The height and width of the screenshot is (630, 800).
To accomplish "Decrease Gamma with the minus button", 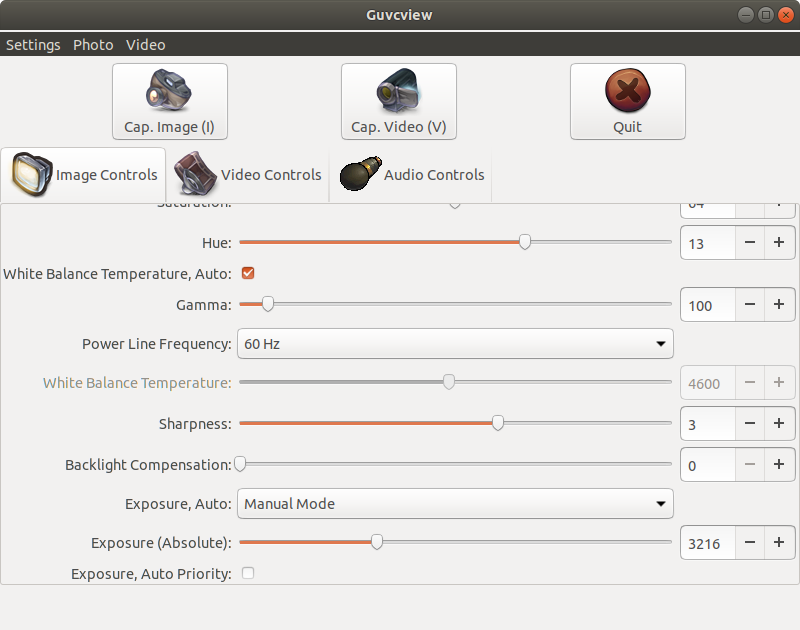I will point(750,305).
